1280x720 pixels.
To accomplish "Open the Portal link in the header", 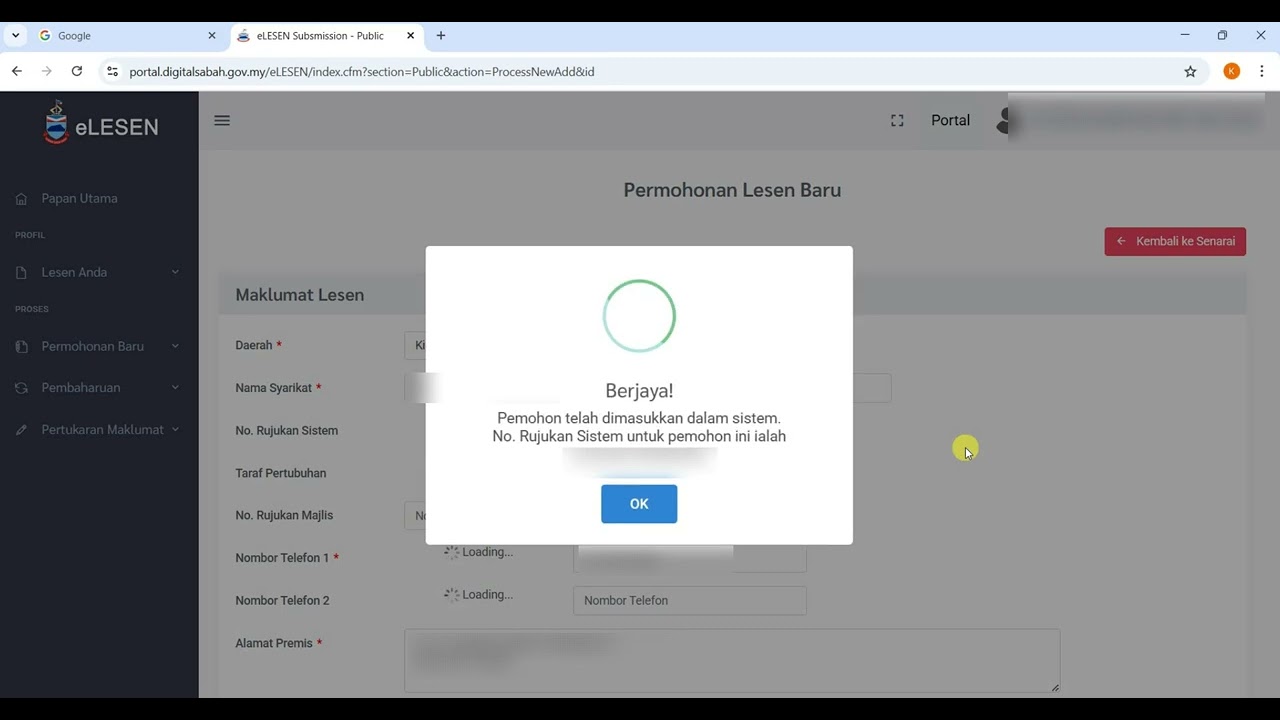I will [x=950, y=120].
